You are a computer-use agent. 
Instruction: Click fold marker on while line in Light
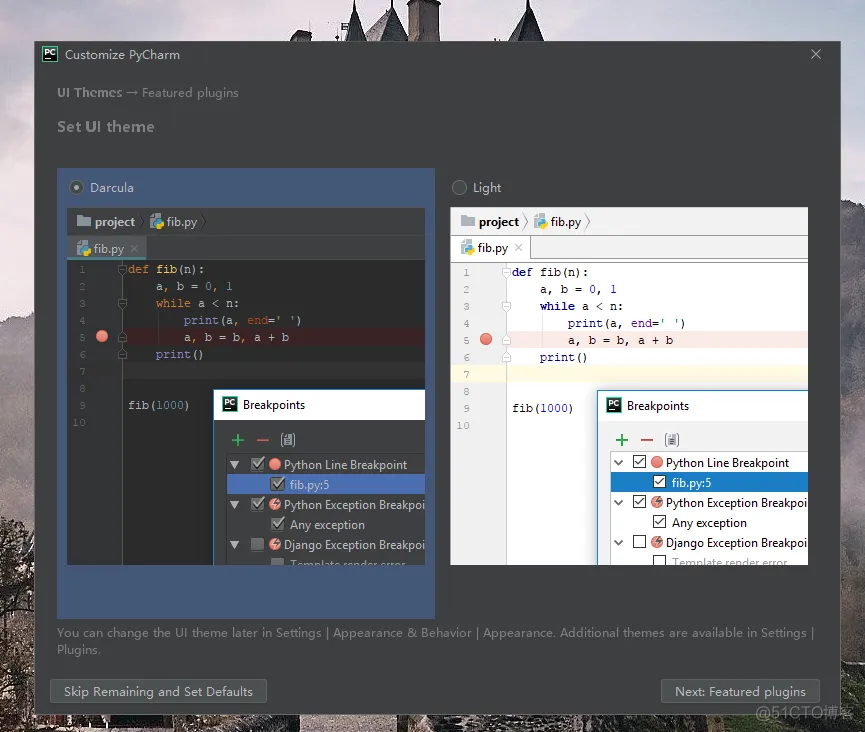[506, 306]
